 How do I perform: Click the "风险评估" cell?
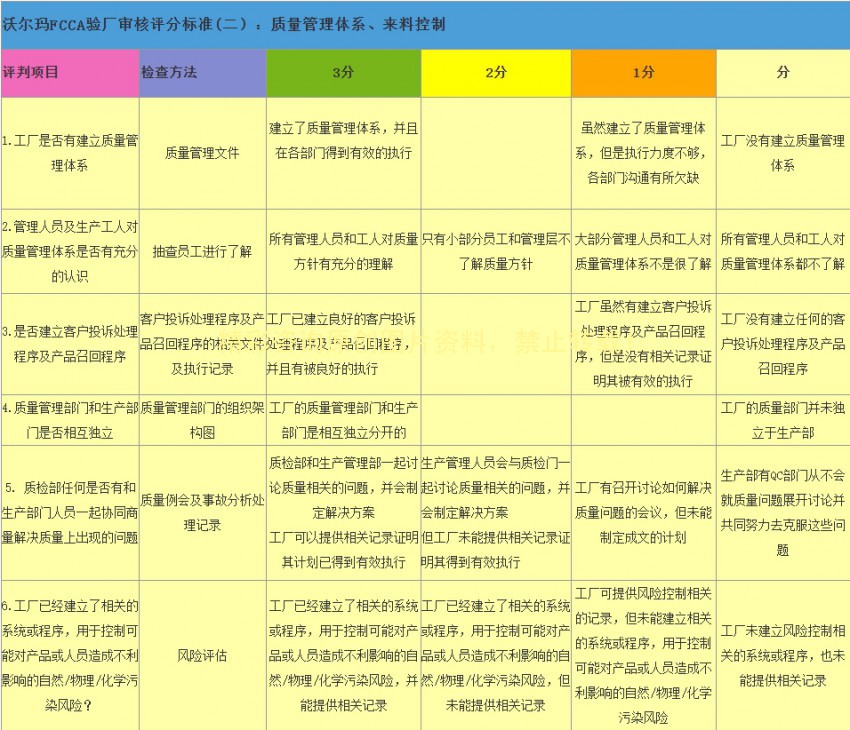click(203, 656)
